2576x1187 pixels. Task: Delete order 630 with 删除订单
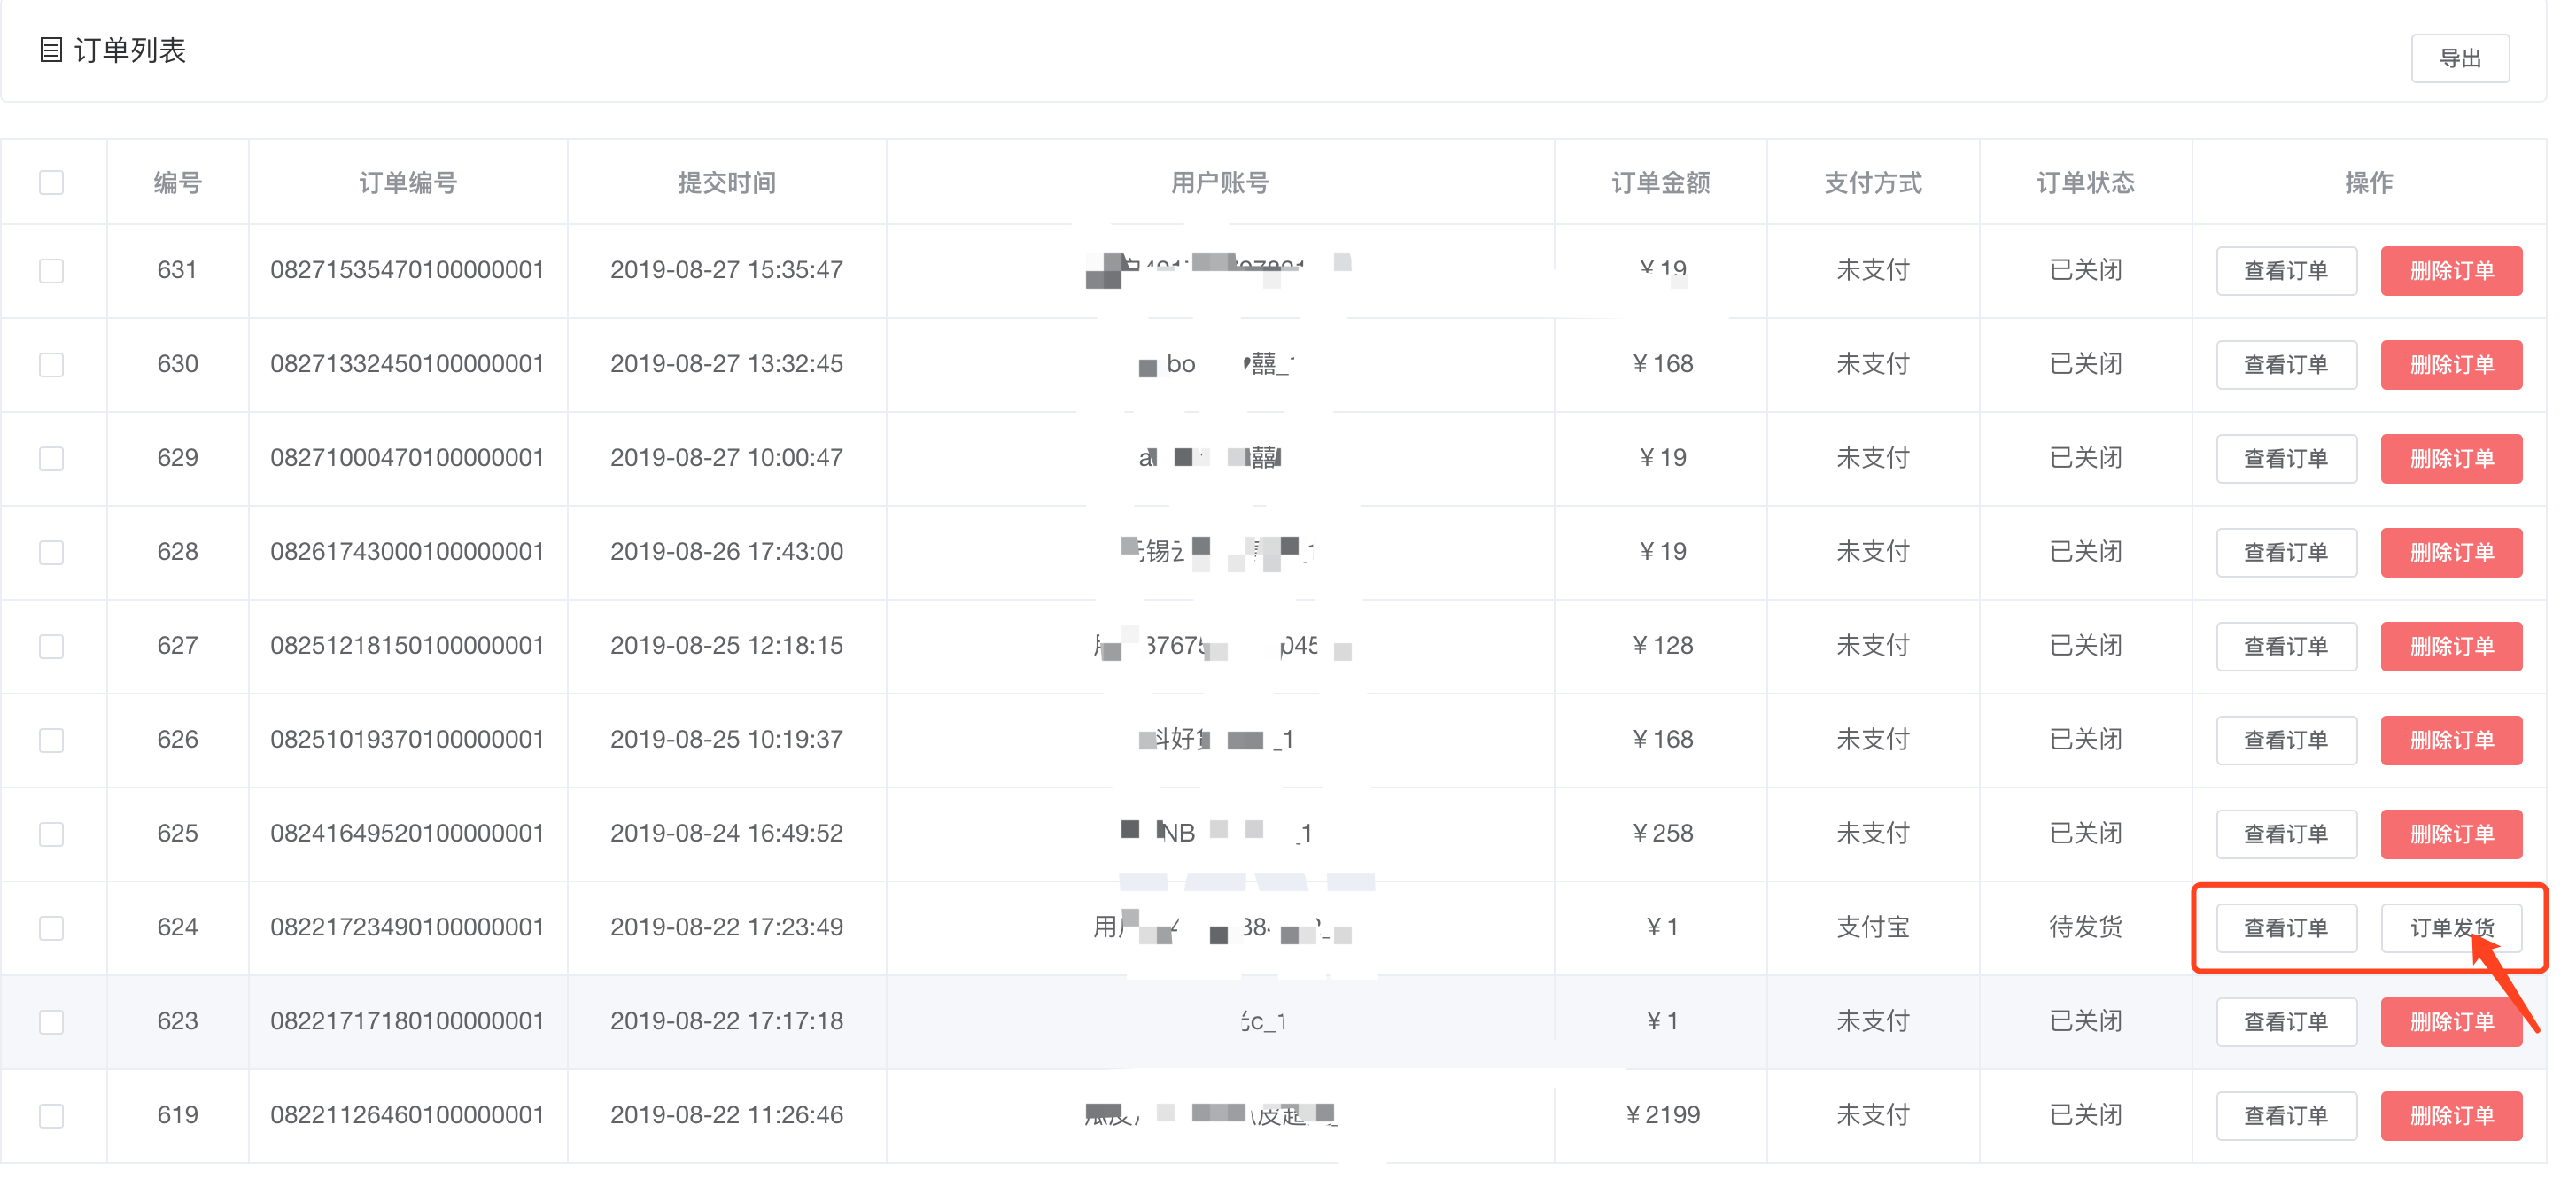tap(2451, 364)
